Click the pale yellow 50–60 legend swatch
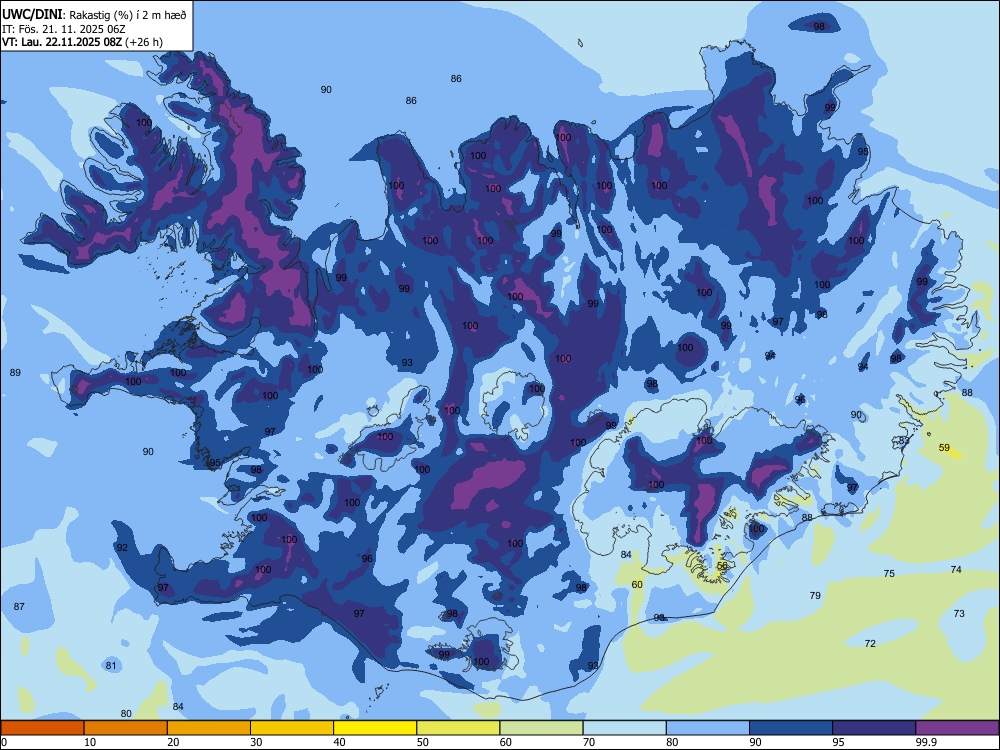1000x750 pixels. (458, 728)
